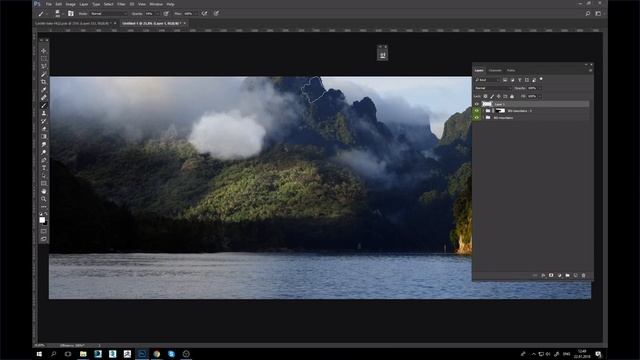The width and height of the screenshot is (640, 360).
Task: Expand the bottom layer group
Action: click(x=483, y=118)
